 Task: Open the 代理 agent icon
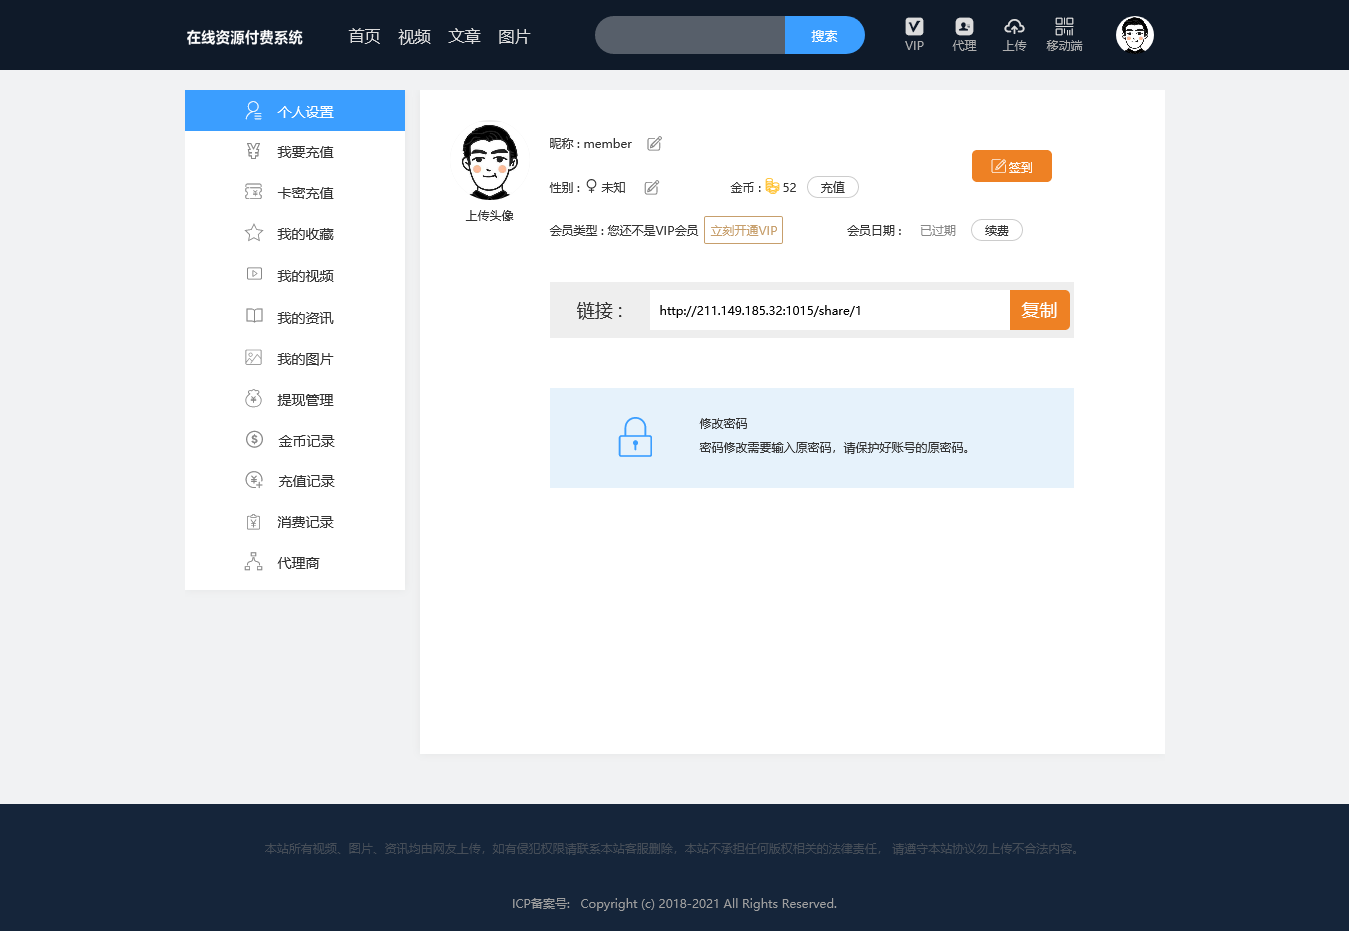(x=964, y=27)
